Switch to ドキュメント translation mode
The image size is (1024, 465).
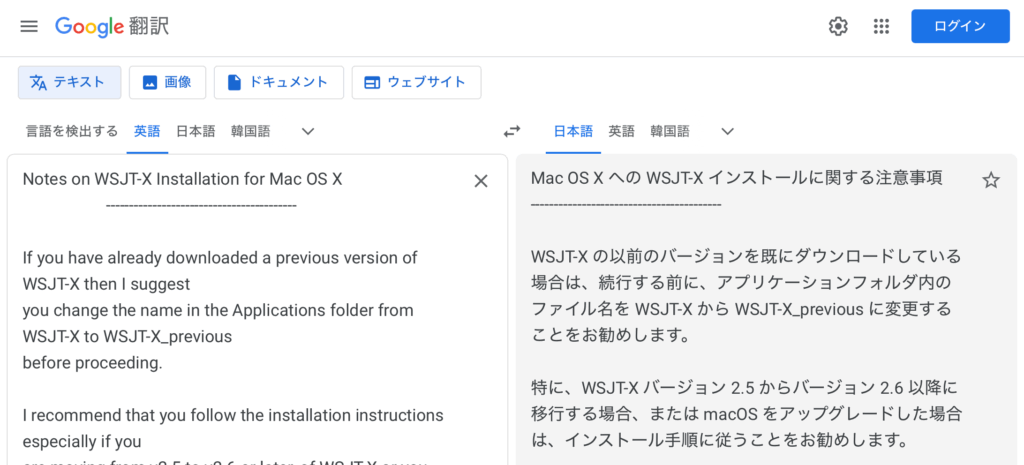pos(278,82)
